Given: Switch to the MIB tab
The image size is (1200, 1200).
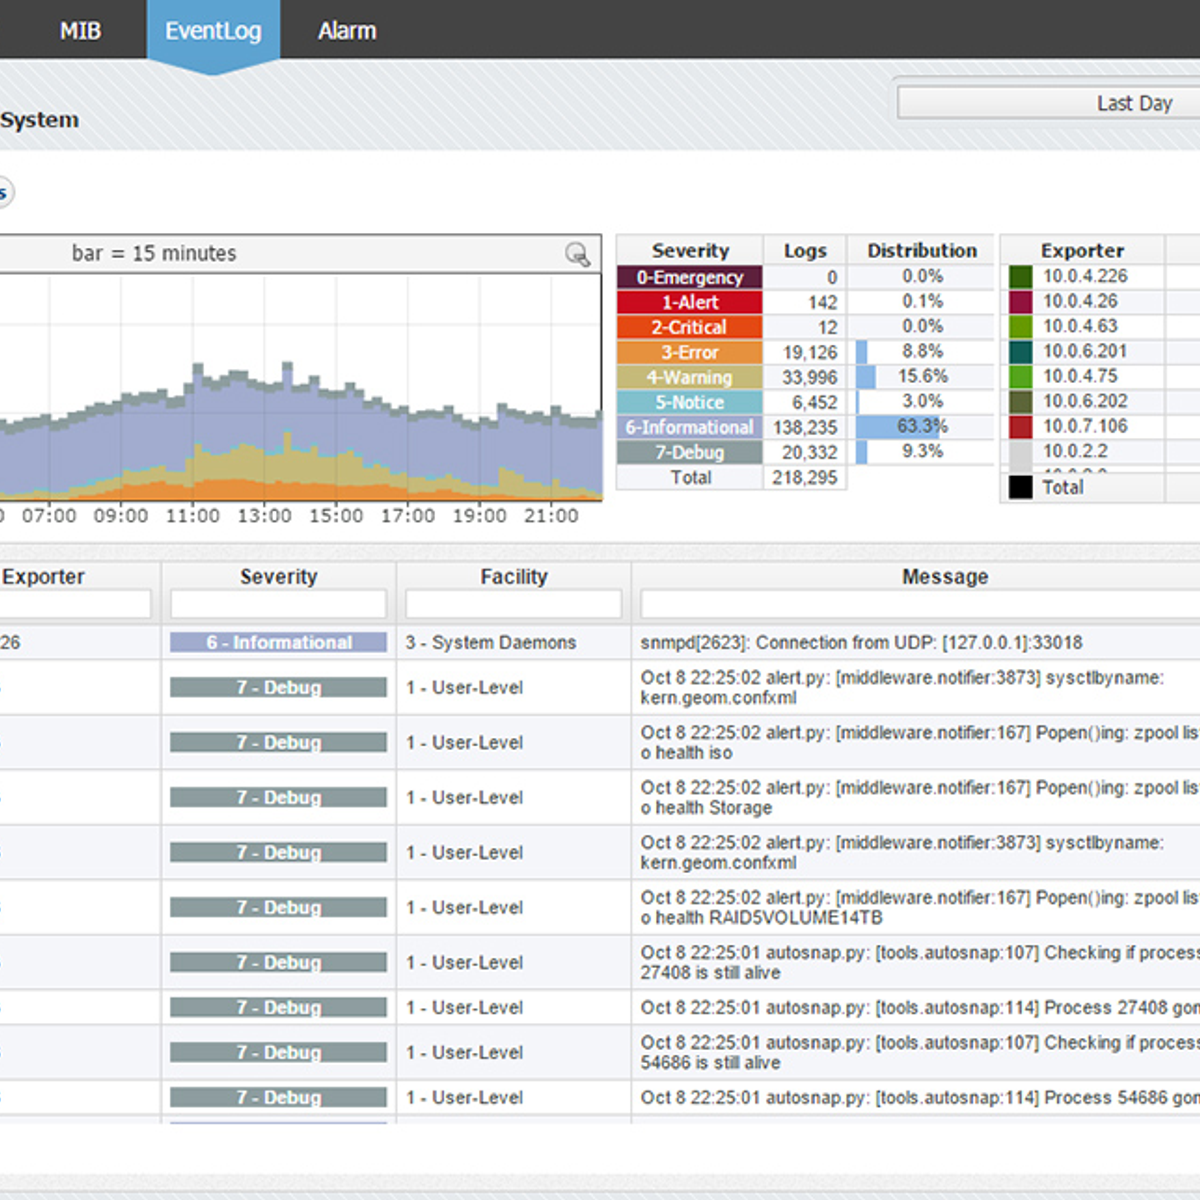Looking at the screenshot, I should coord(80,31).
